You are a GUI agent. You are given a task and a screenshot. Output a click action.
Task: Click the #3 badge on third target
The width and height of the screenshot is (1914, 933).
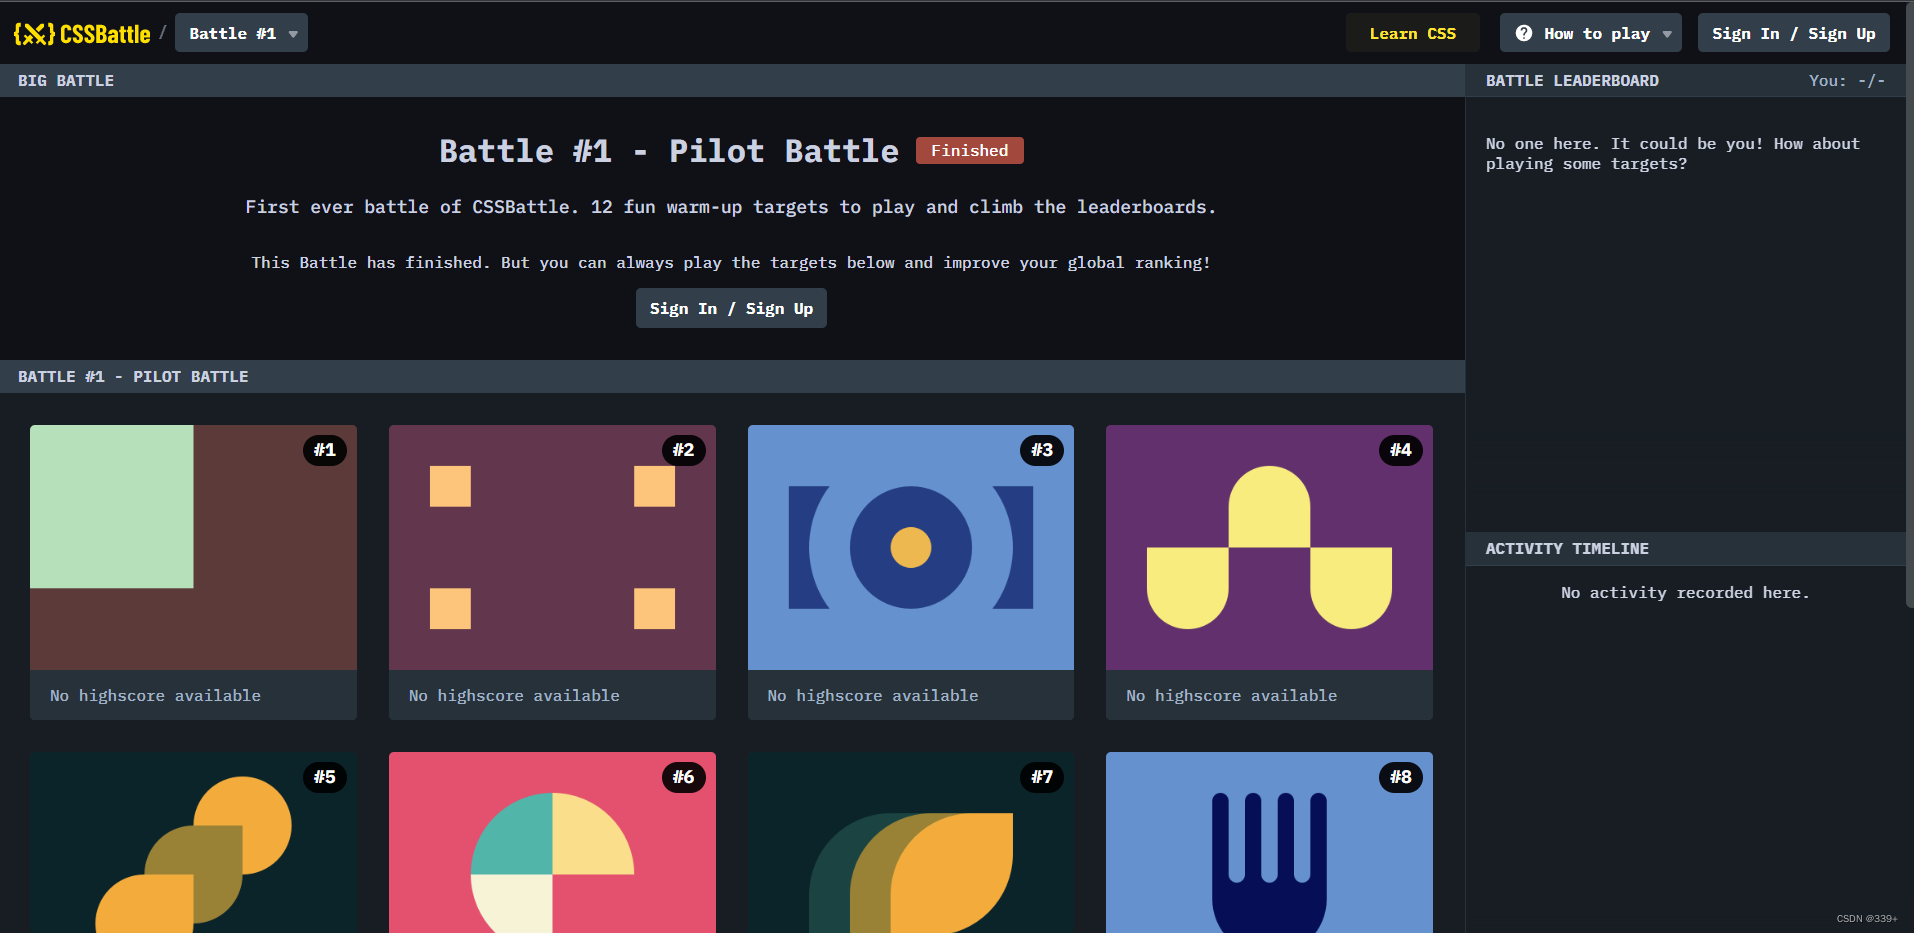tap(1042, 450)
